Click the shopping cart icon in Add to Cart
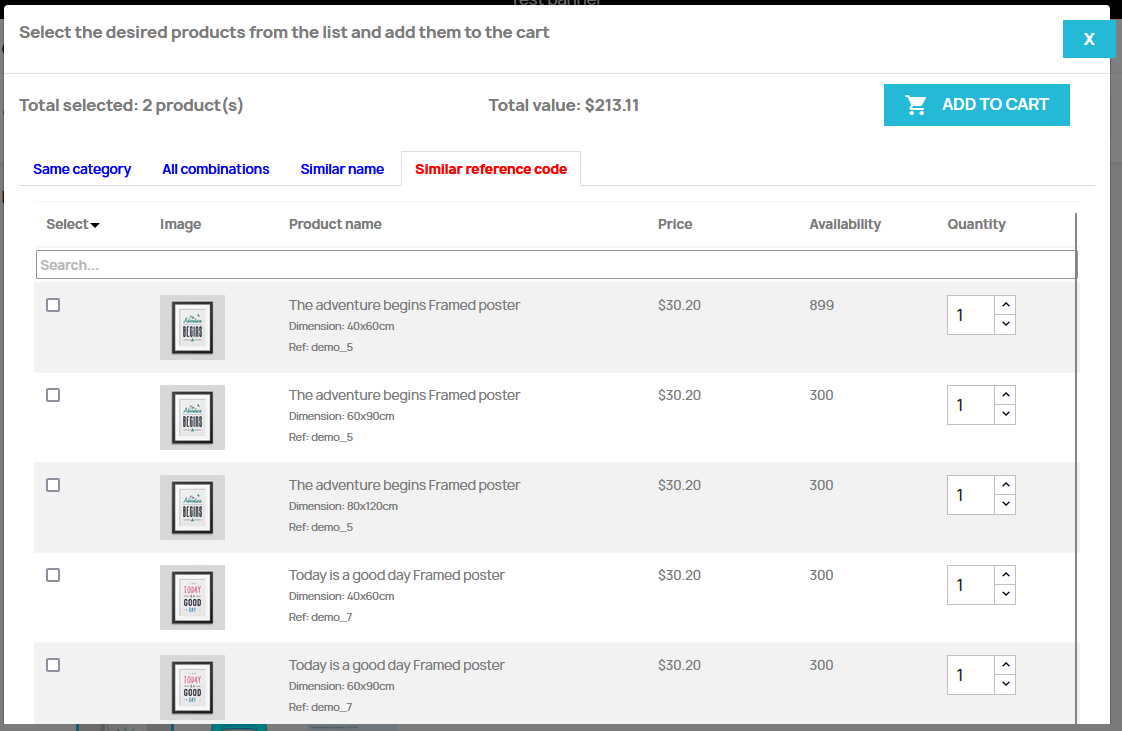1122x731 pixels. click(916, 105)
